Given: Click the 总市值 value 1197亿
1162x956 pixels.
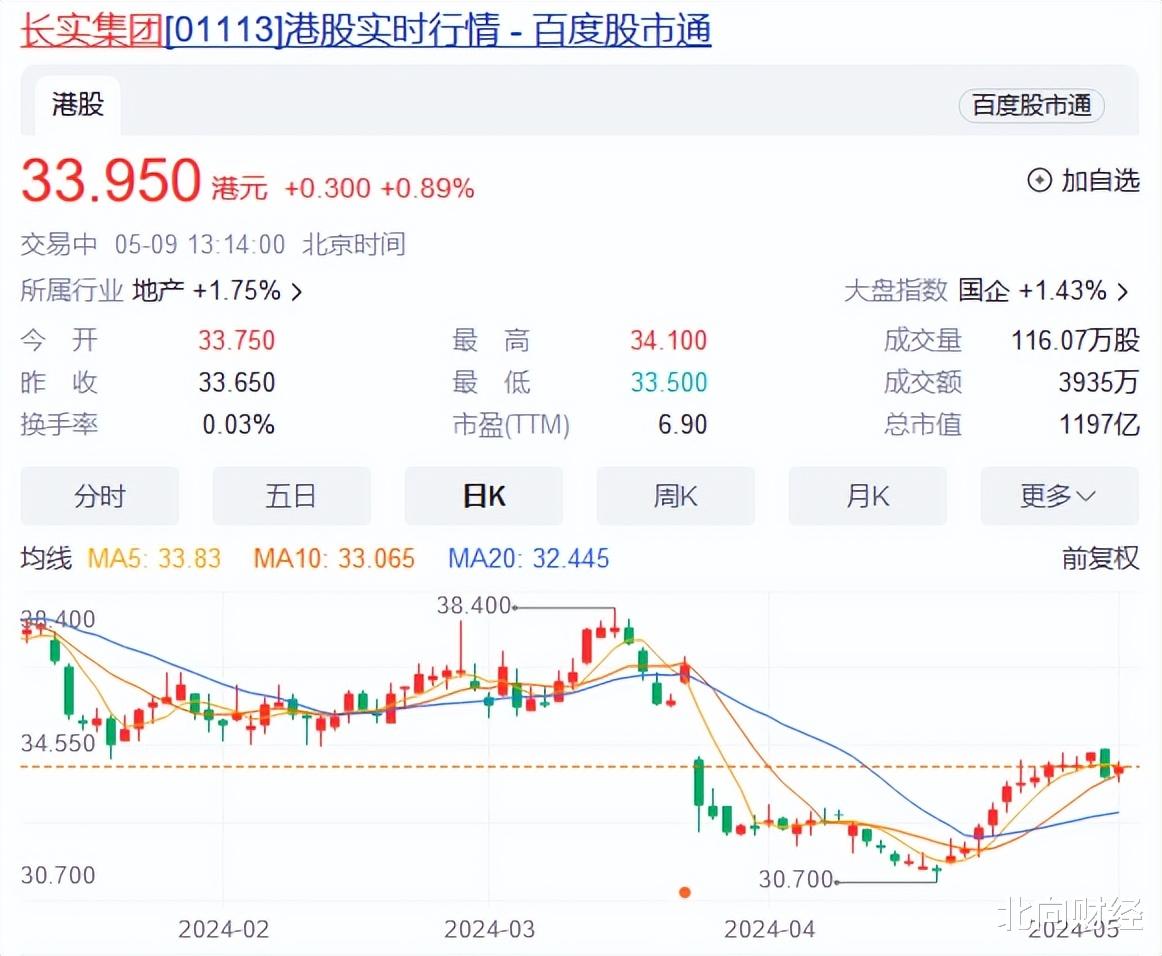Looking at the screenshot, I should 1099,425.
